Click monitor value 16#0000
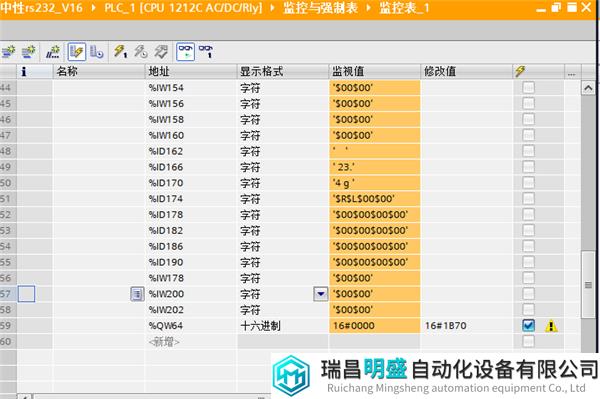The width and height of the screenshot is (600, 399). pyautogui.click(x=375, y=326)
